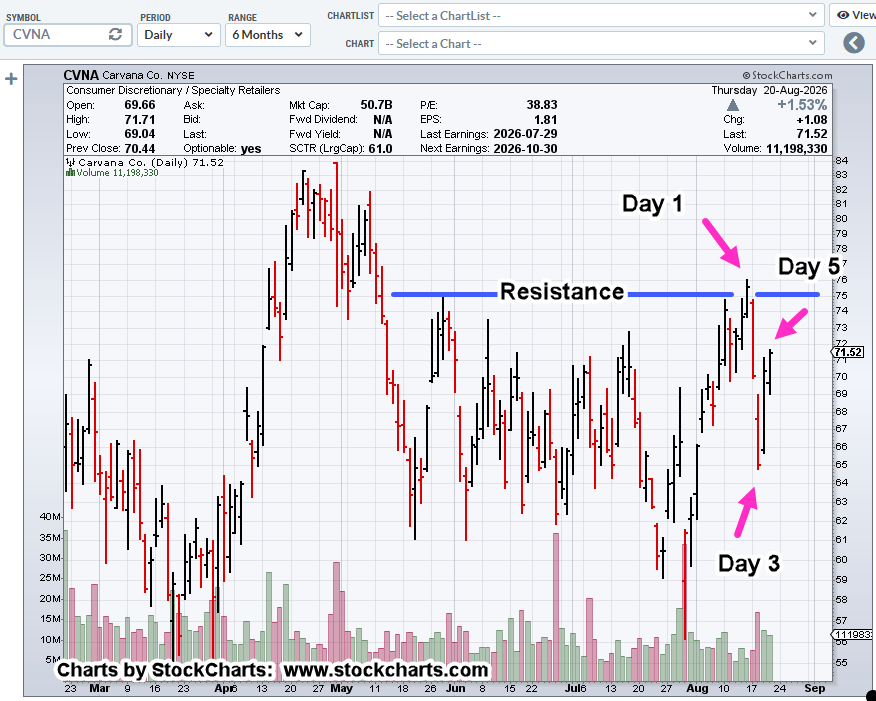Image resolution: width=876 pixels, height=701 pixels.
Task: Open the Select a ChartList dropdown
Action: click(601, 16)
